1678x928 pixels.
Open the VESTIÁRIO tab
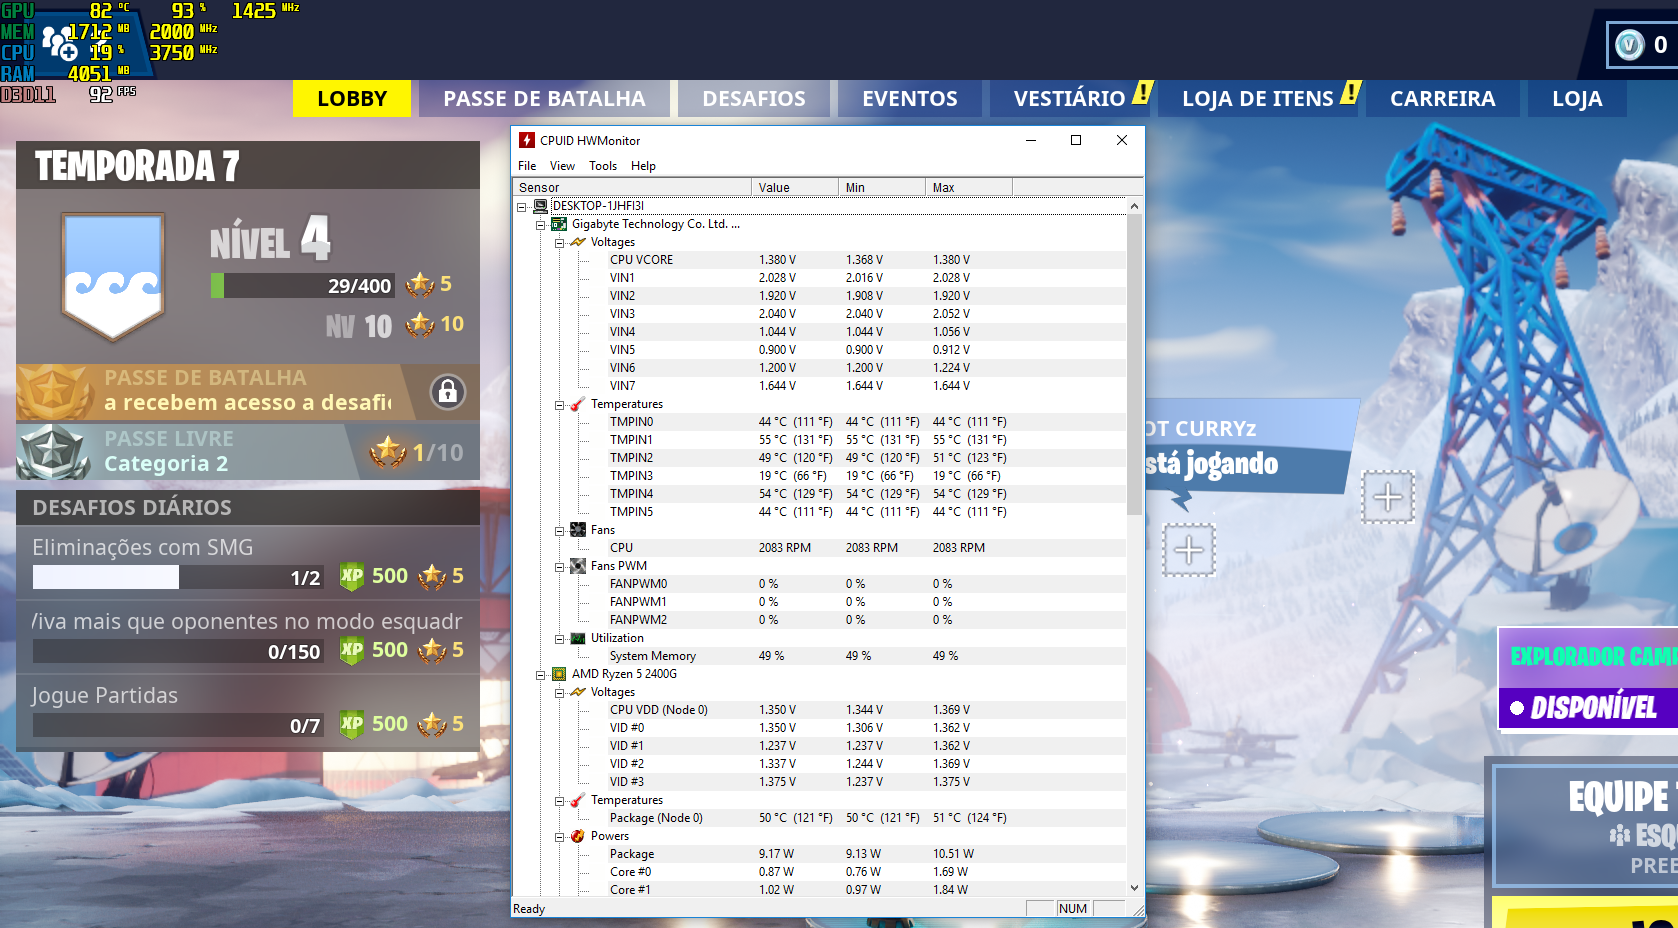coord(1070,99)
